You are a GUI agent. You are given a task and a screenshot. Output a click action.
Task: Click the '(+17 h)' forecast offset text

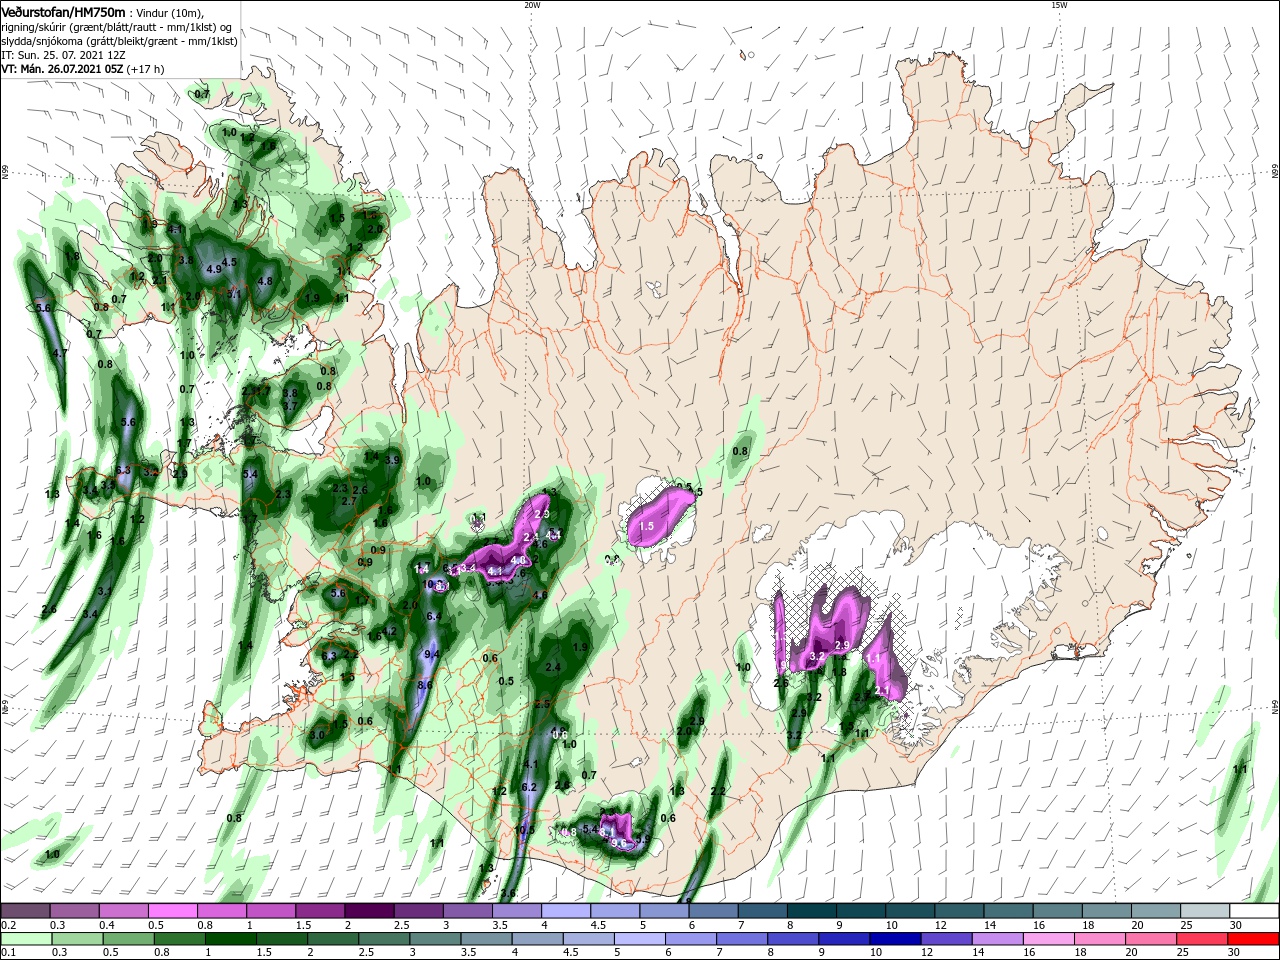point(145,69)
